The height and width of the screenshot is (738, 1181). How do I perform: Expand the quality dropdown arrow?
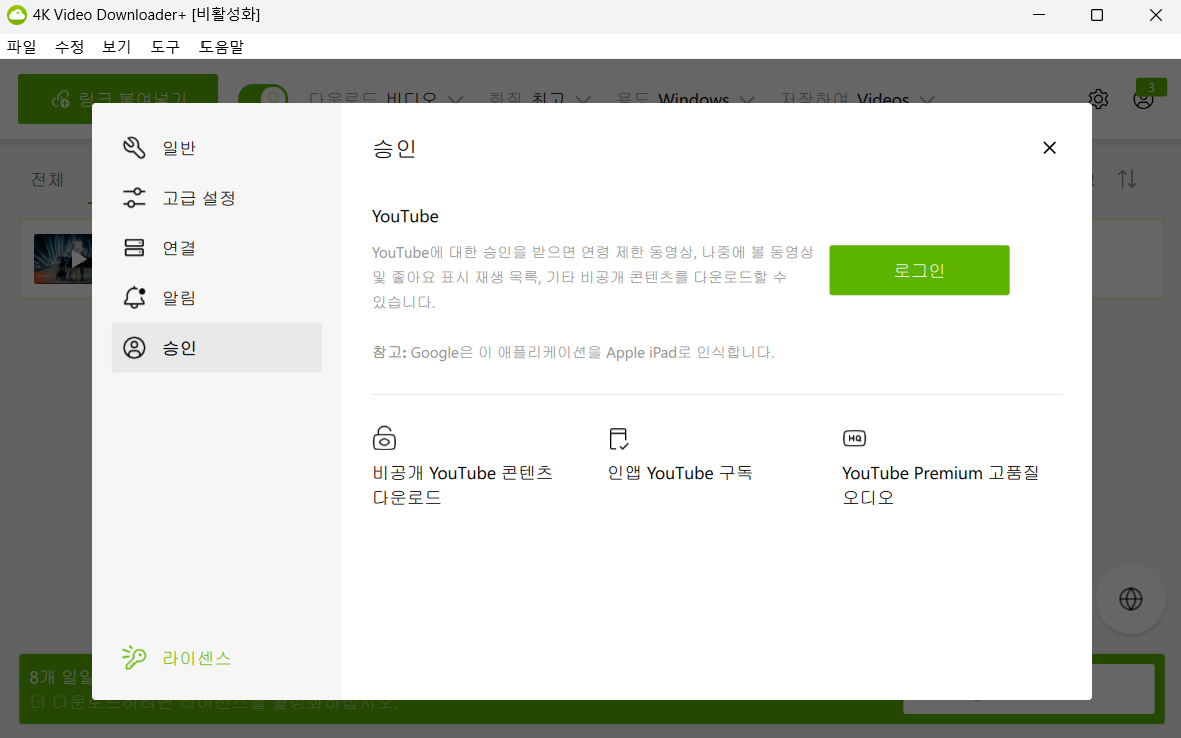point(583,99)
